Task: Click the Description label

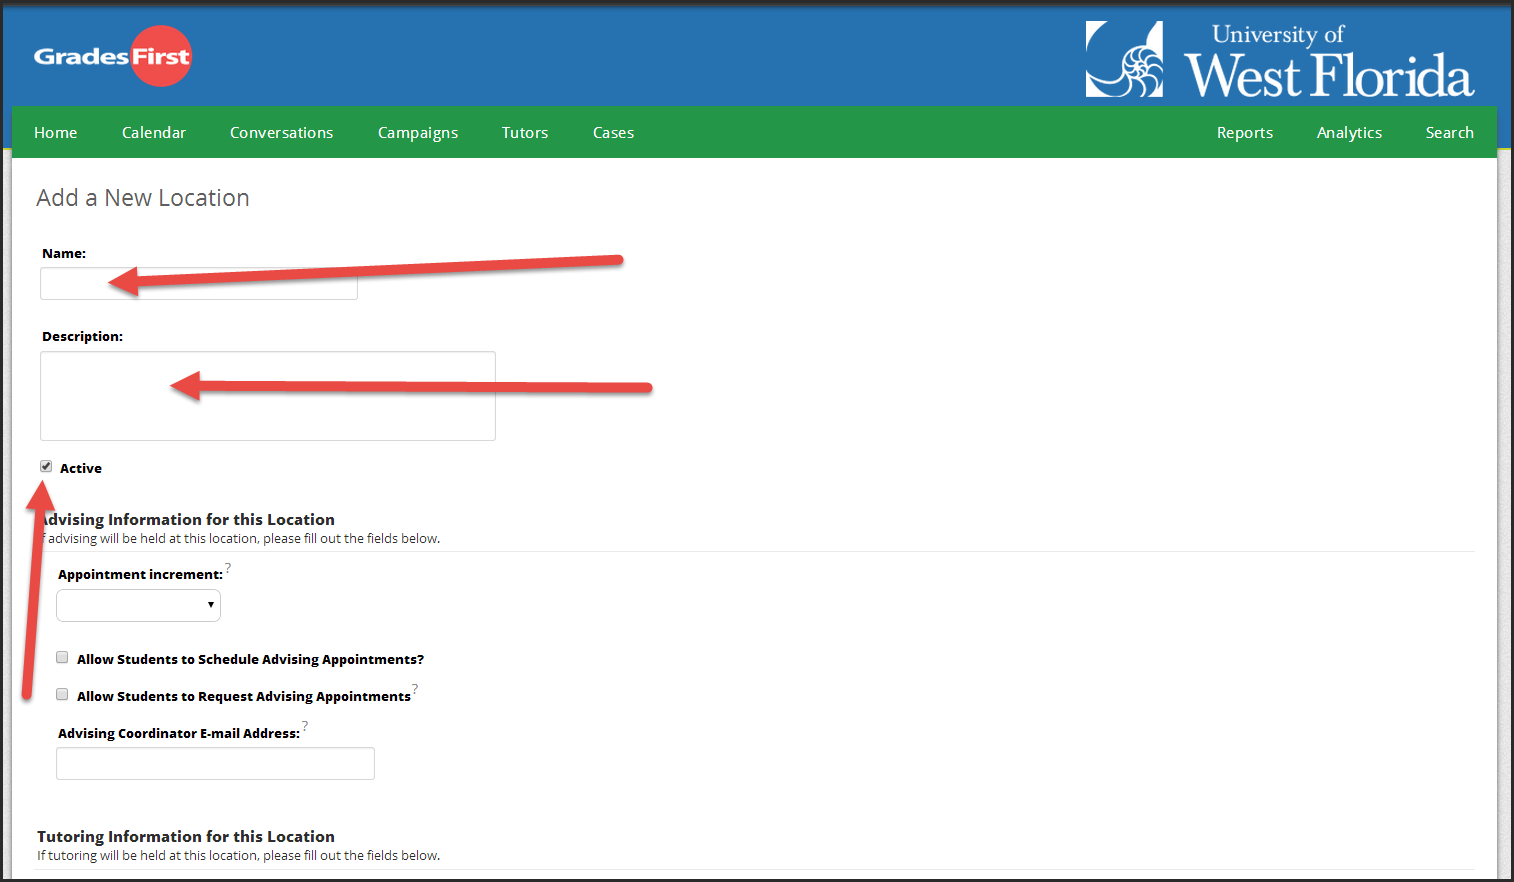Action: (82, 337)
